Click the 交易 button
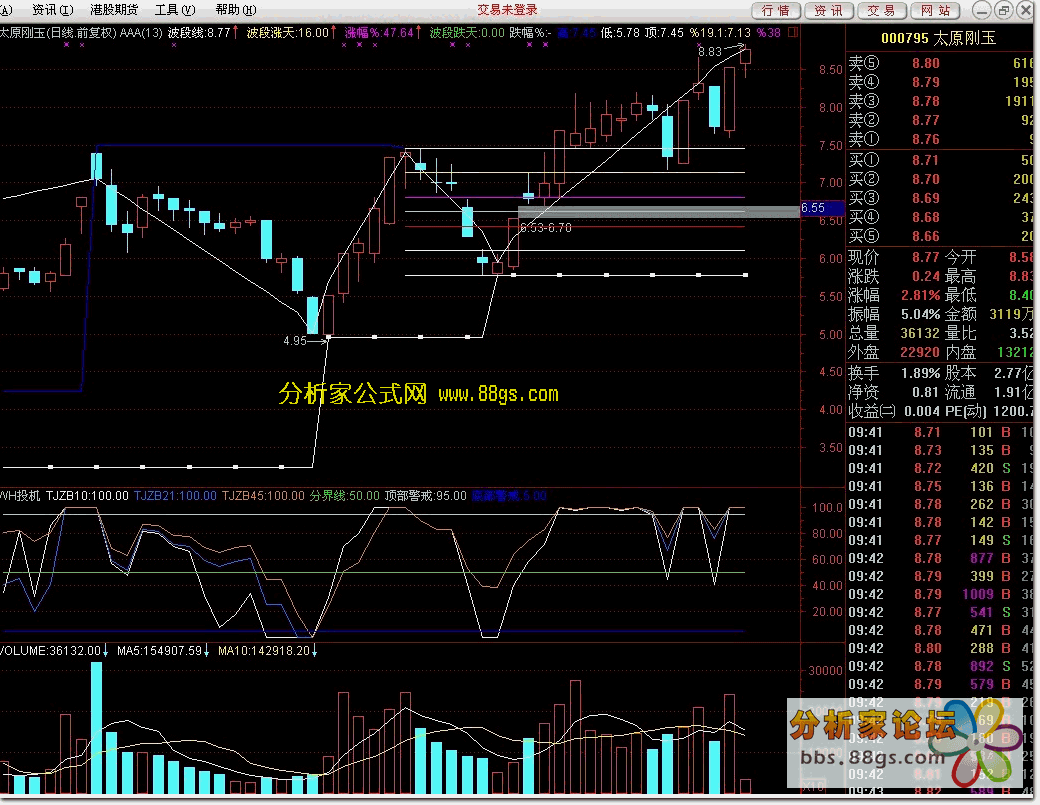This screenshot has width=1040, height=805. click(x=881, y=11)
